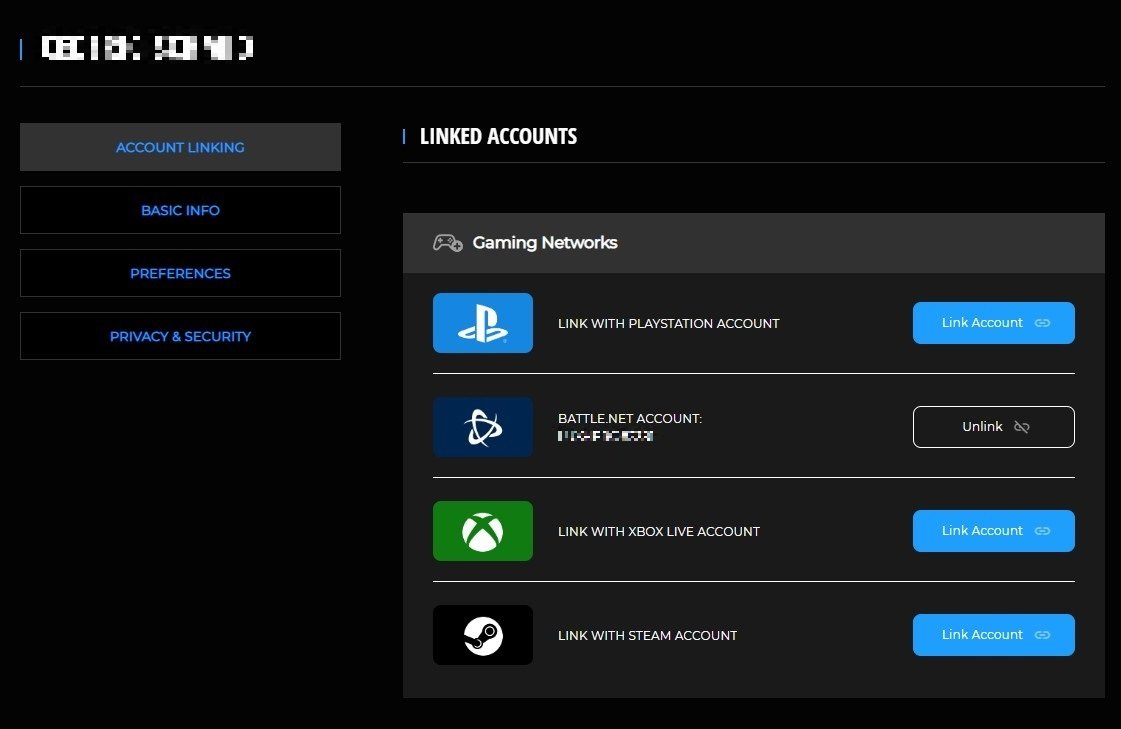Select the green Xbox logo tile

coord(483,531)
